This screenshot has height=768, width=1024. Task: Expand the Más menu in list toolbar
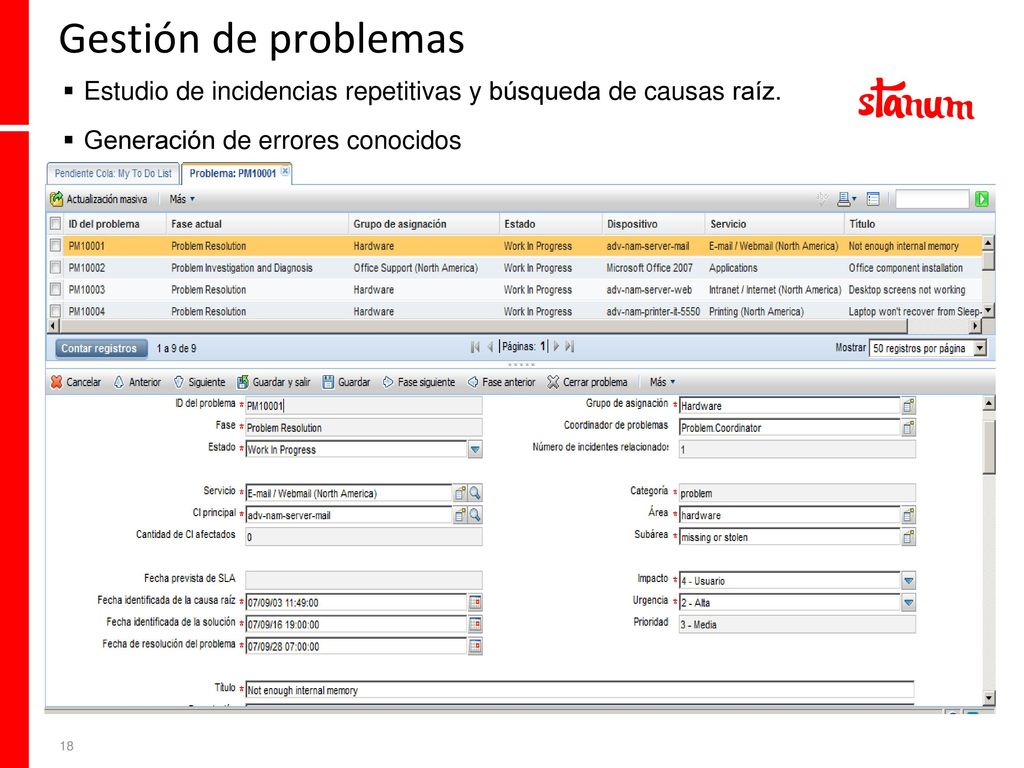point(182,199)
